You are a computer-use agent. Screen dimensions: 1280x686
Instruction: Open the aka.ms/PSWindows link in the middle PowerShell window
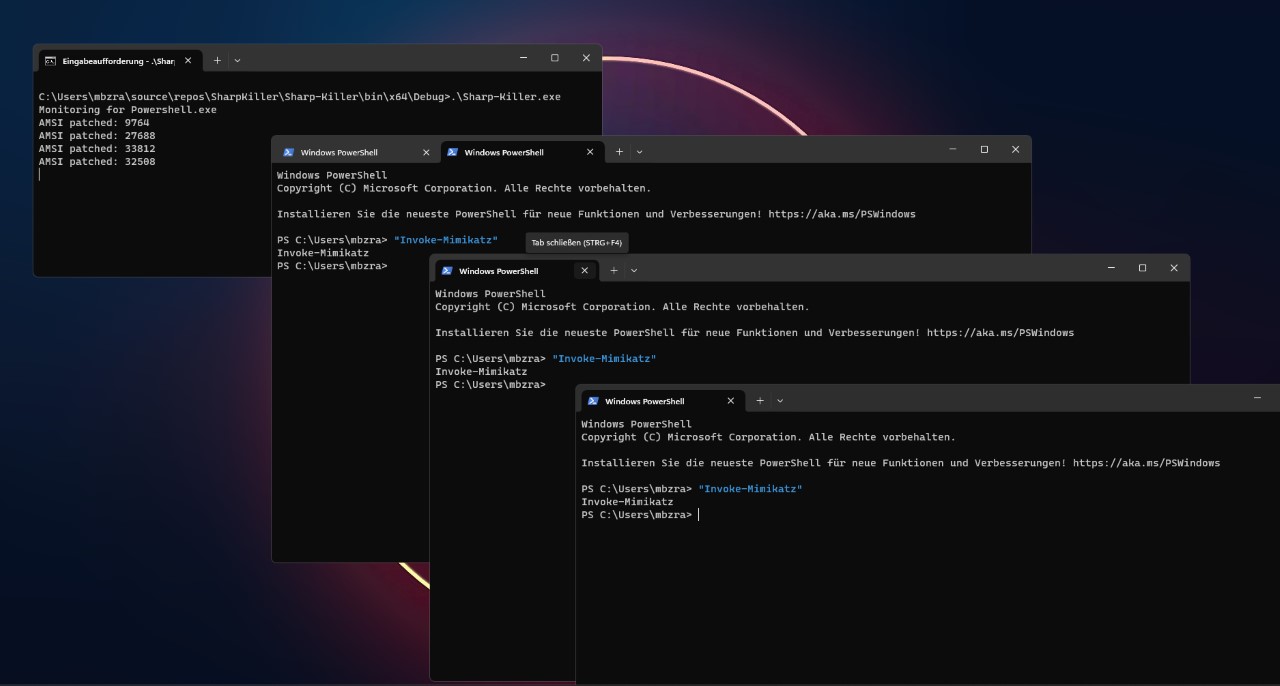[x=1000, y=333]
